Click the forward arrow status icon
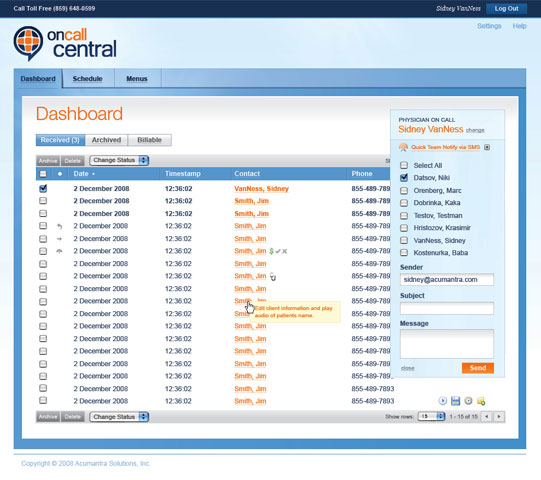This screenshot has height=480, width=541. (x=59, y=239)
